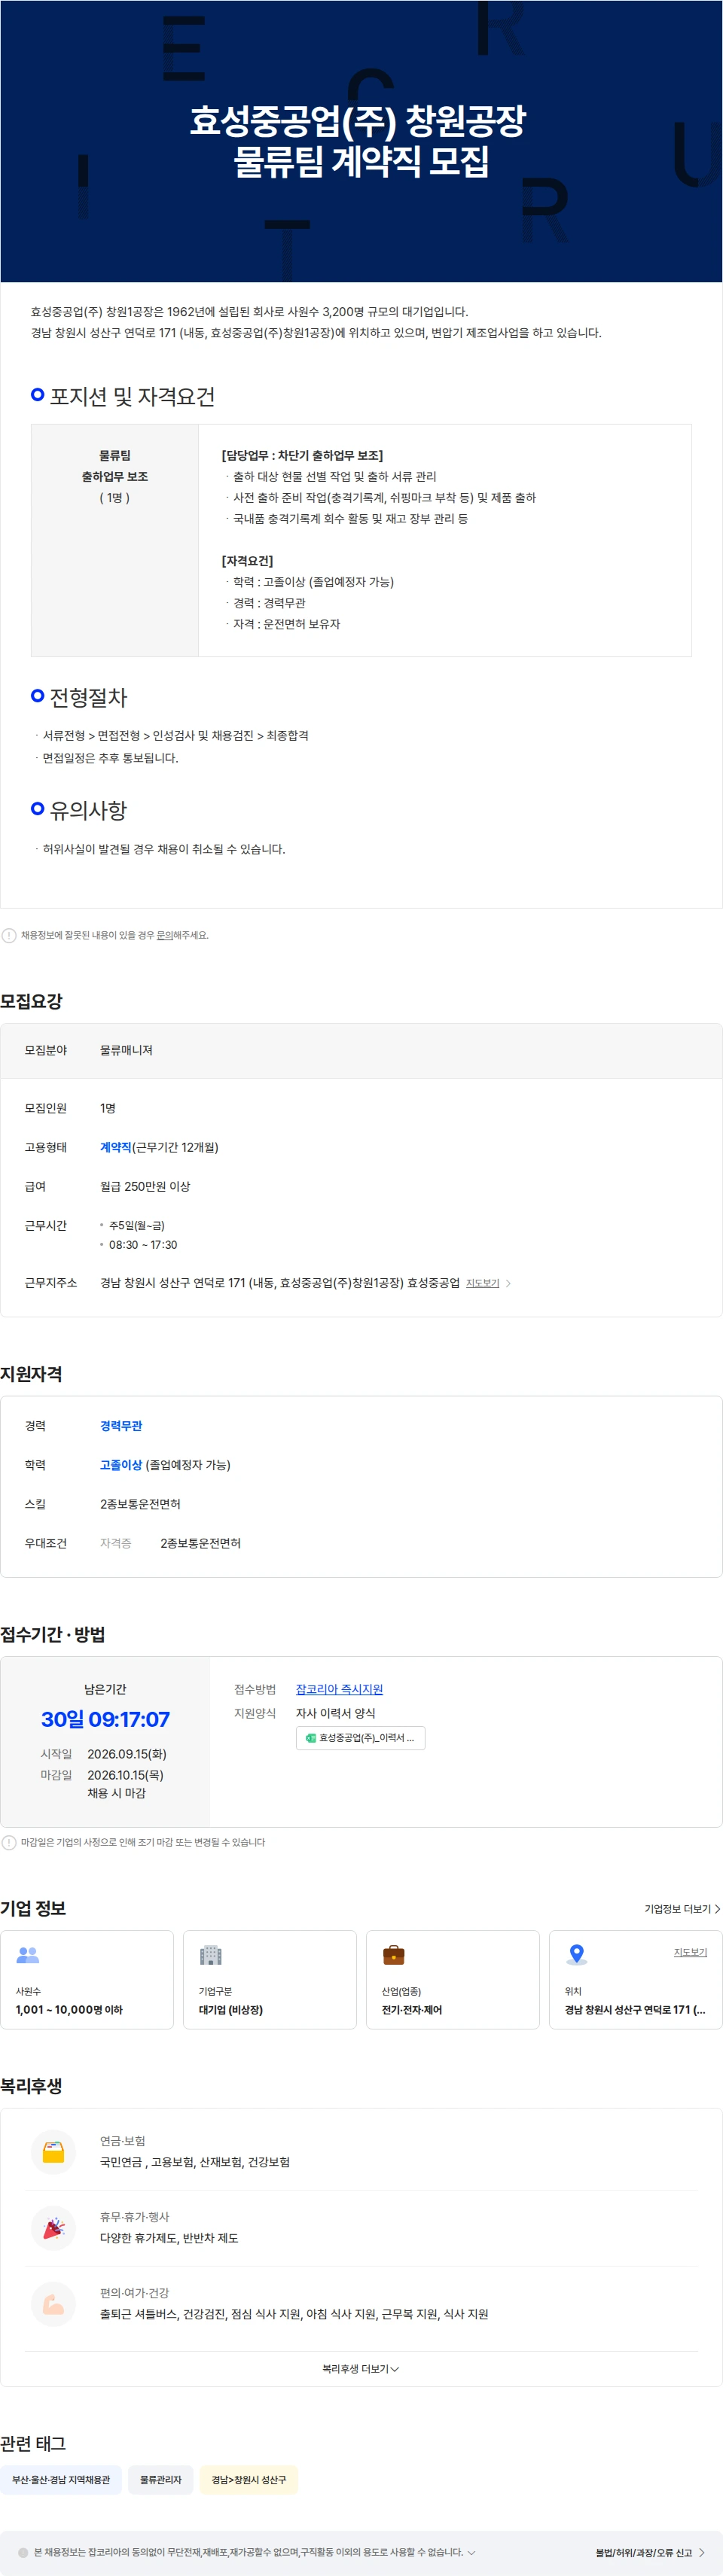Select the 부산·울산·경남 지역채용관 tag

click(61, 2480)
